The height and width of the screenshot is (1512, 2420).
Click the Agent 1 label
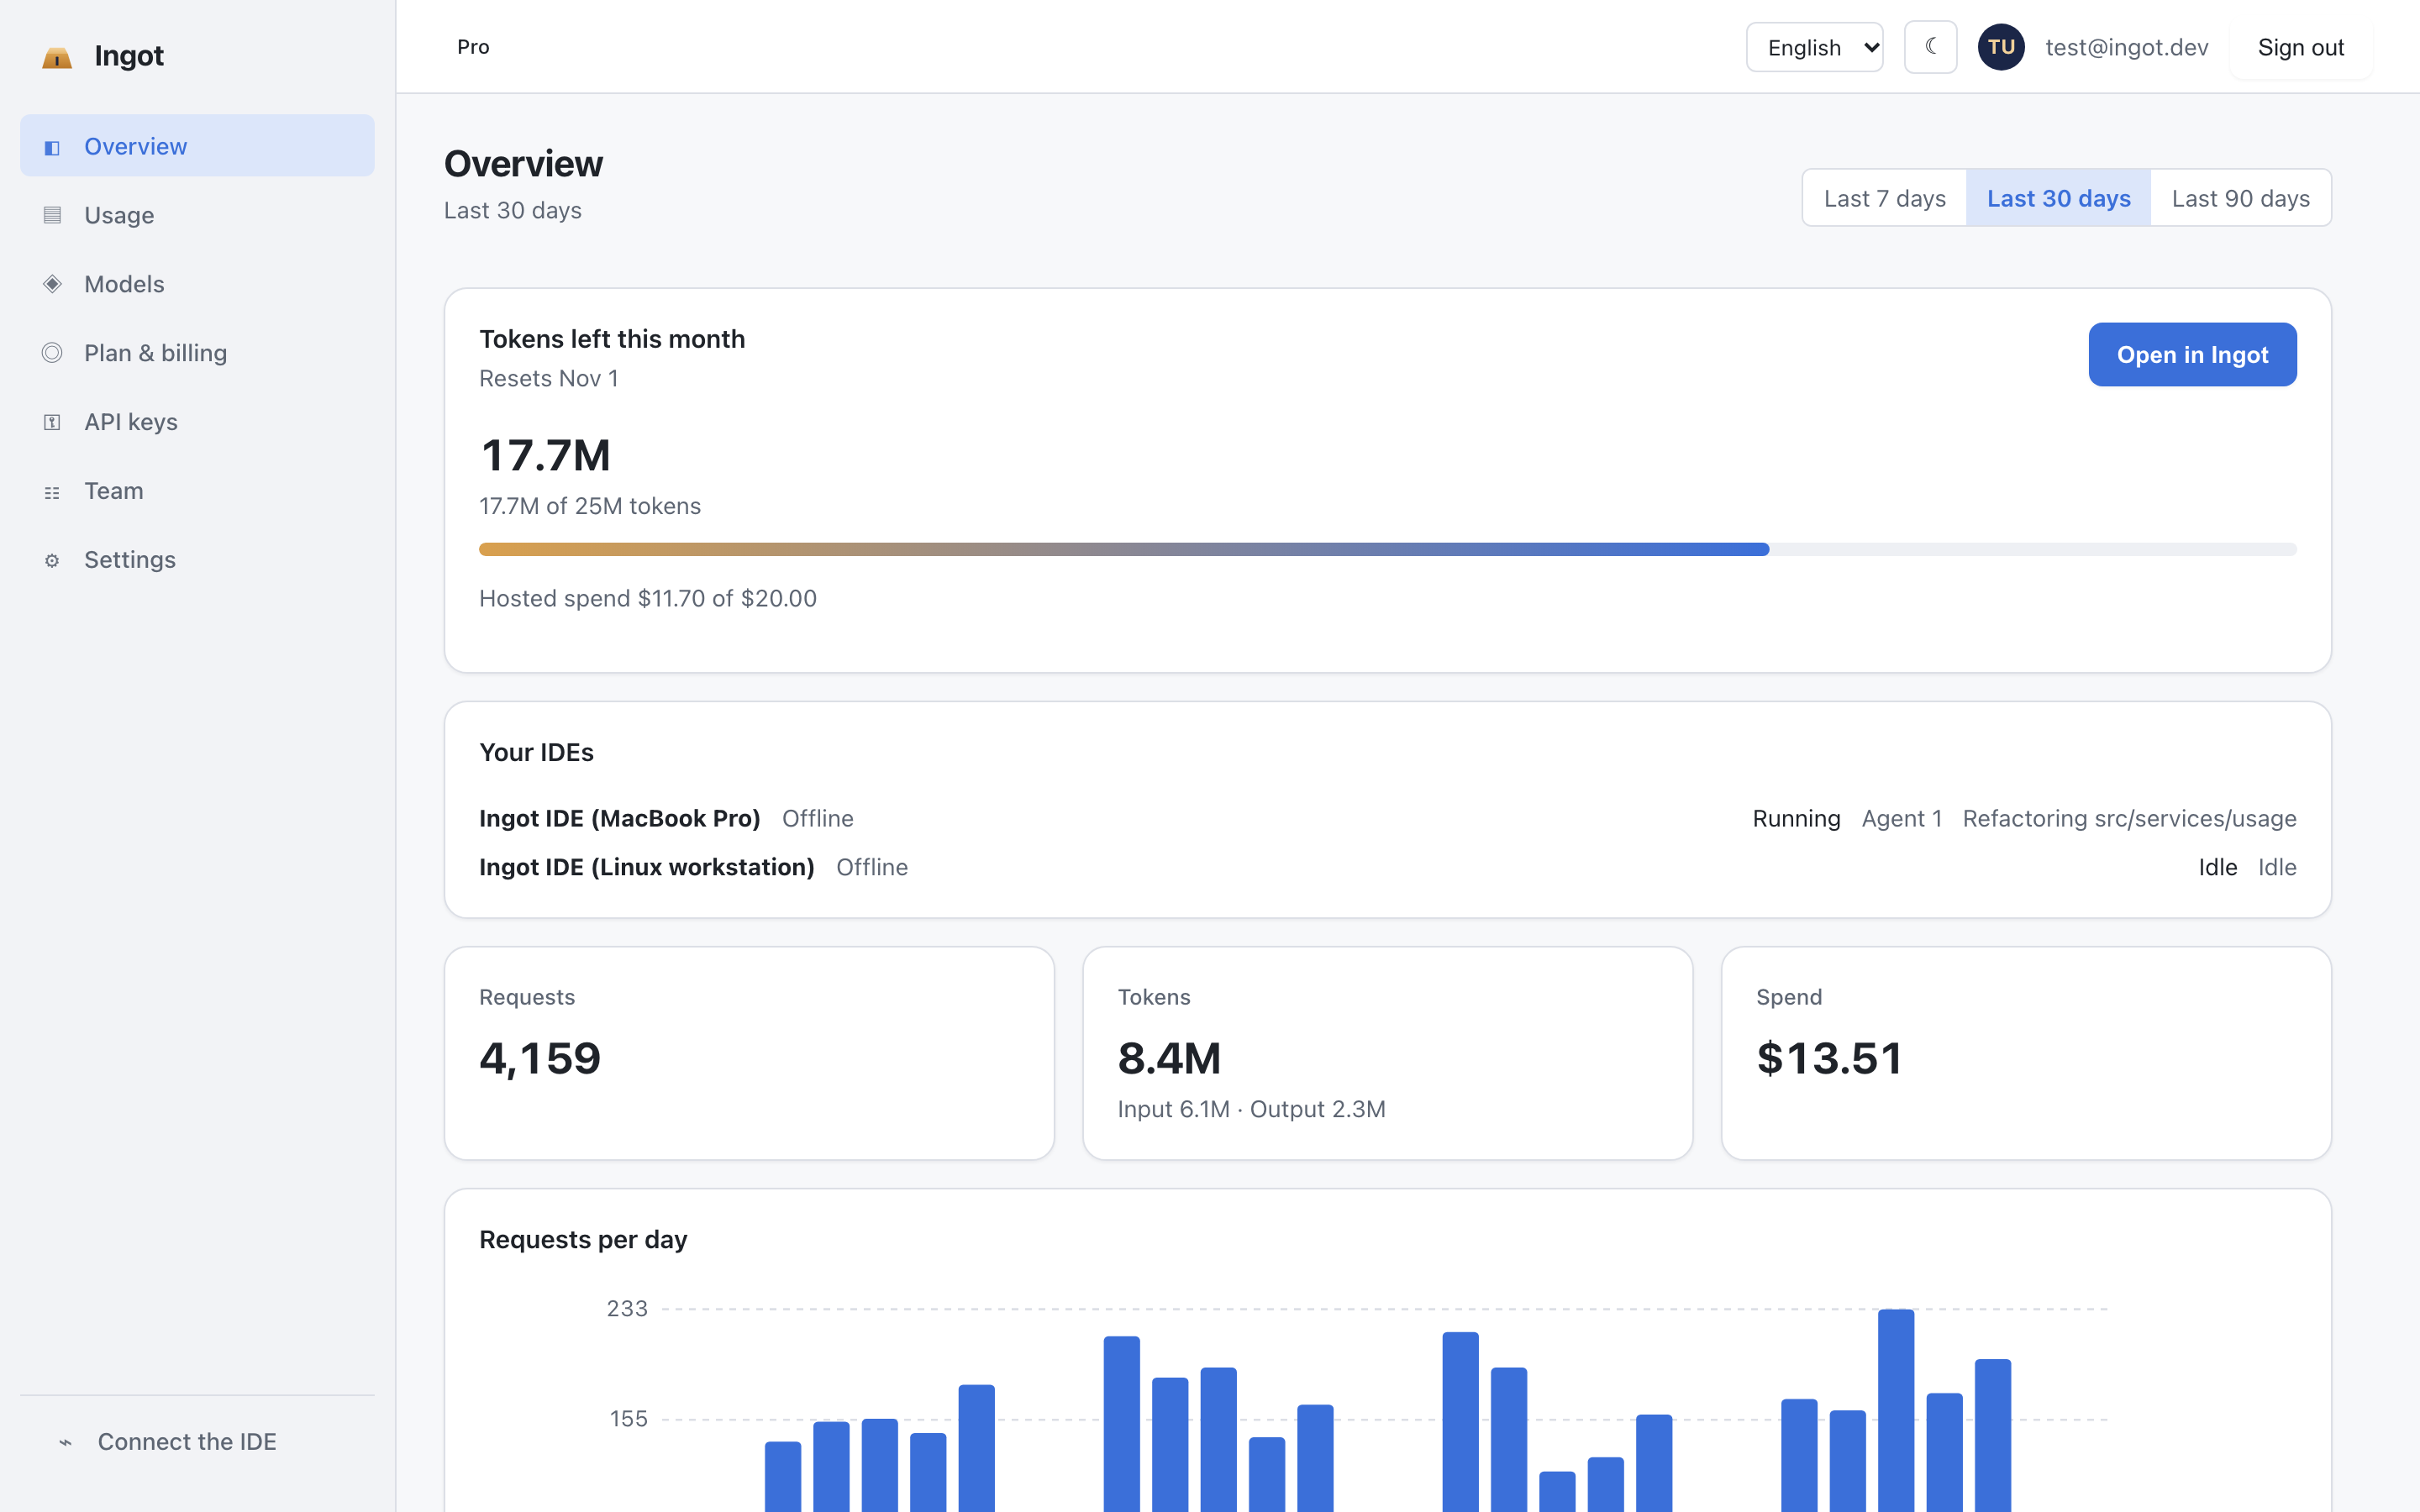1901,818
